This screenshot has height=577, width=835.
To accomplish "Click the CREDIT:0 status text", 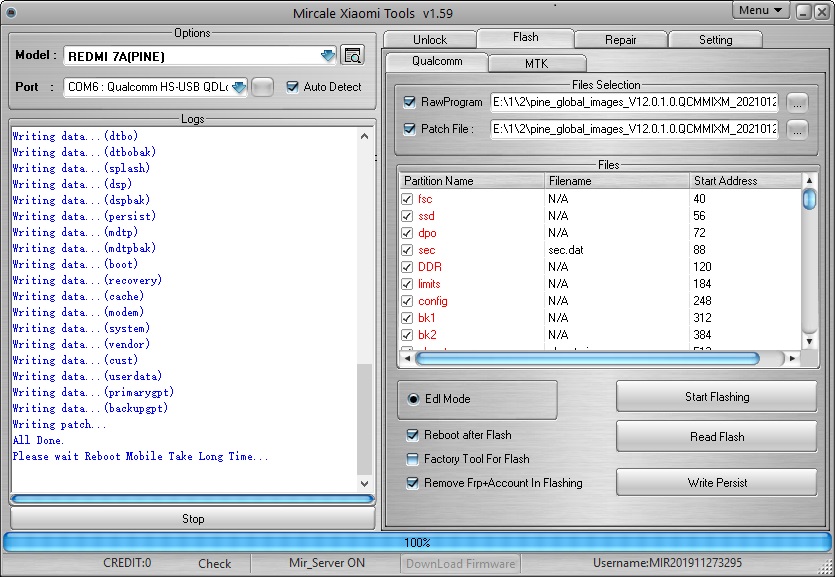I will tap(127, 563).
